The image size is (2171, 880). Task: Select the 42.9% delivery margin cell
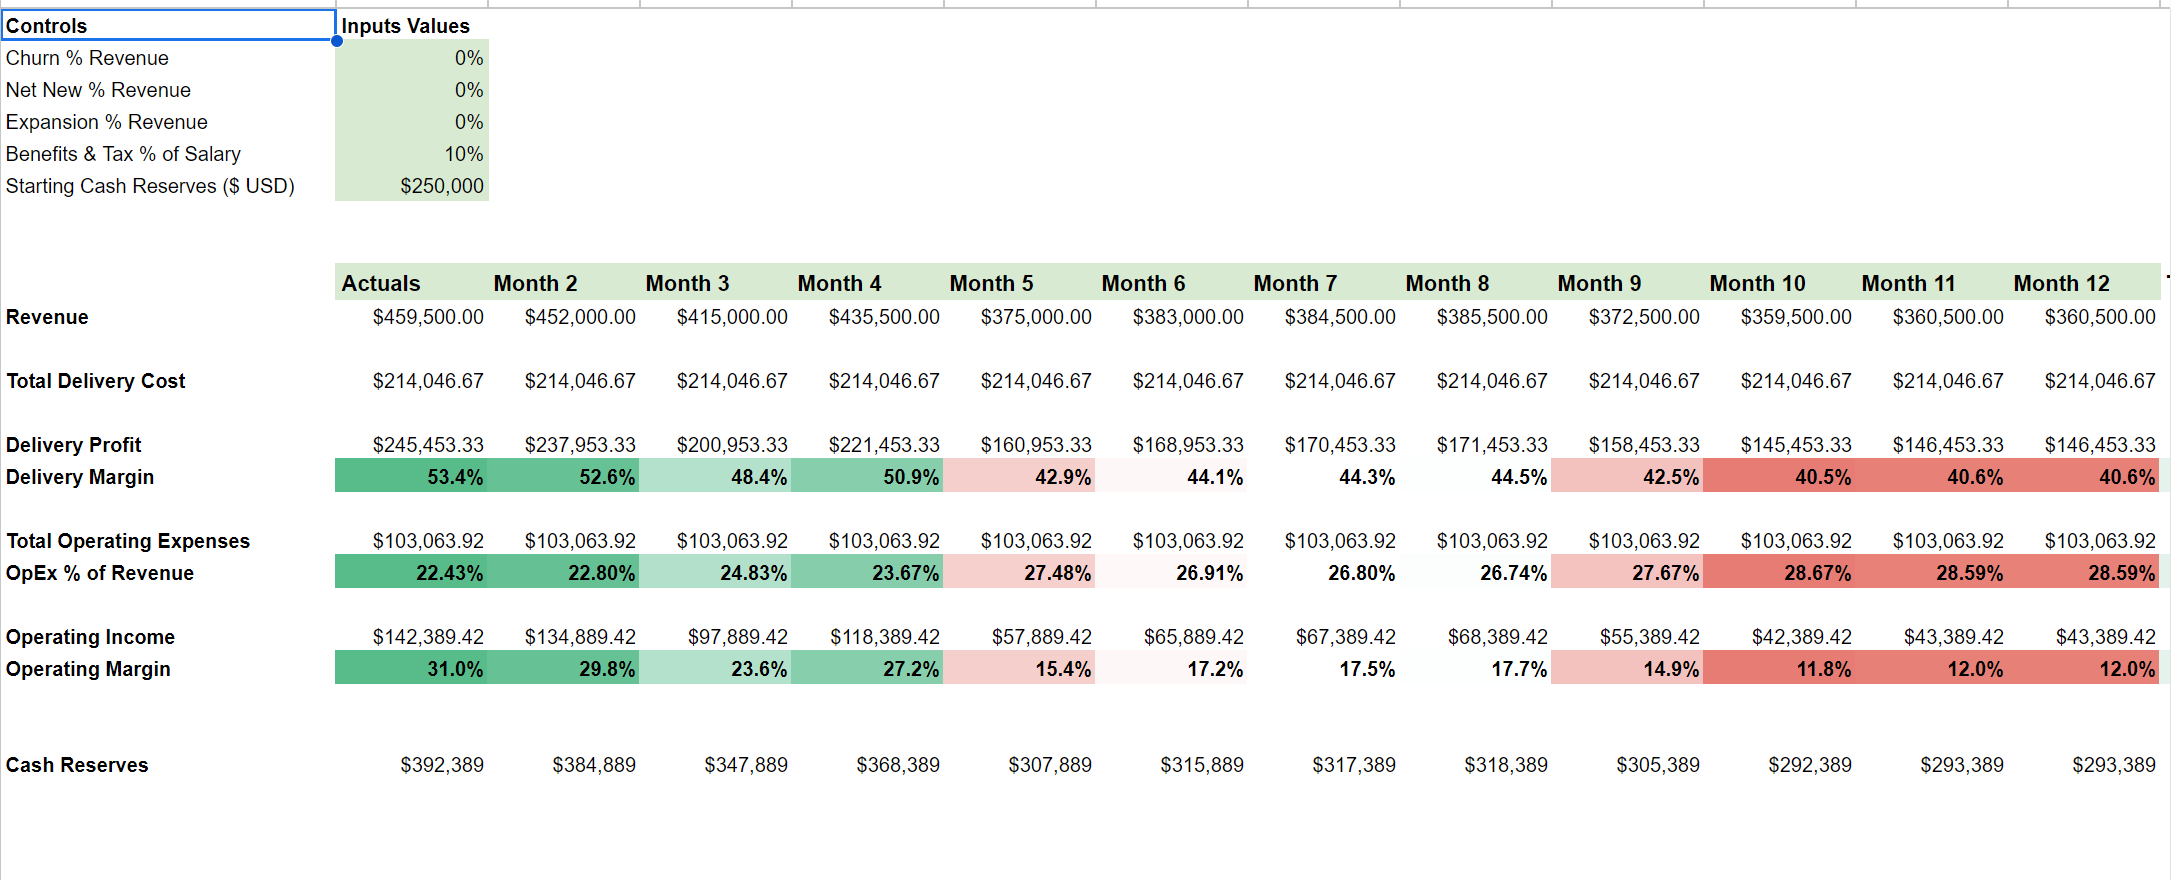click(1020, 477)
